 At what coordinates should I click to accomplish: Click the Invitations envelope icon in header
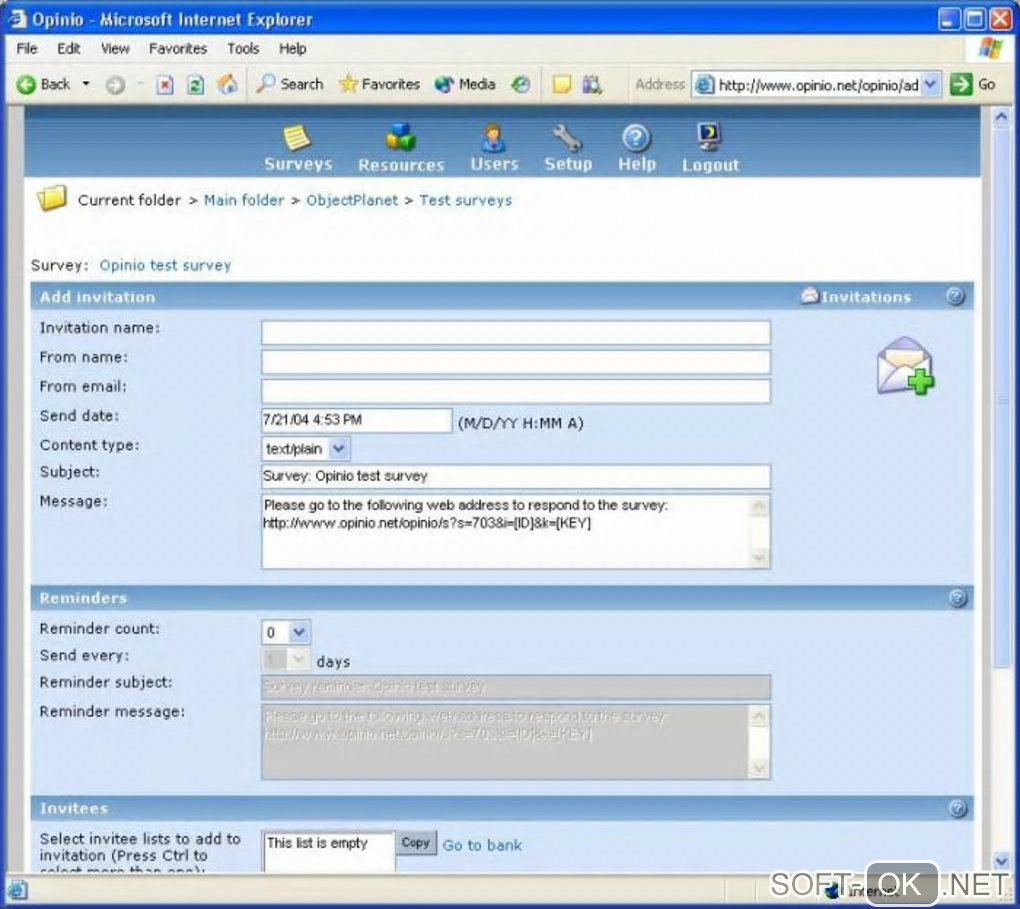tap(809, 296)
